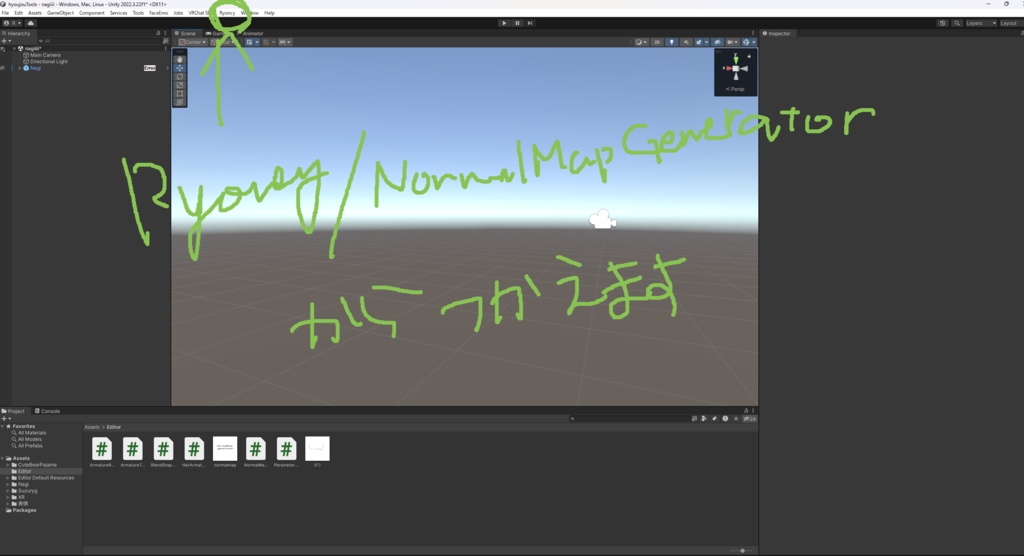Click the Pause button
Screen dimensions: 1024x556
click(x=517, y=23)
